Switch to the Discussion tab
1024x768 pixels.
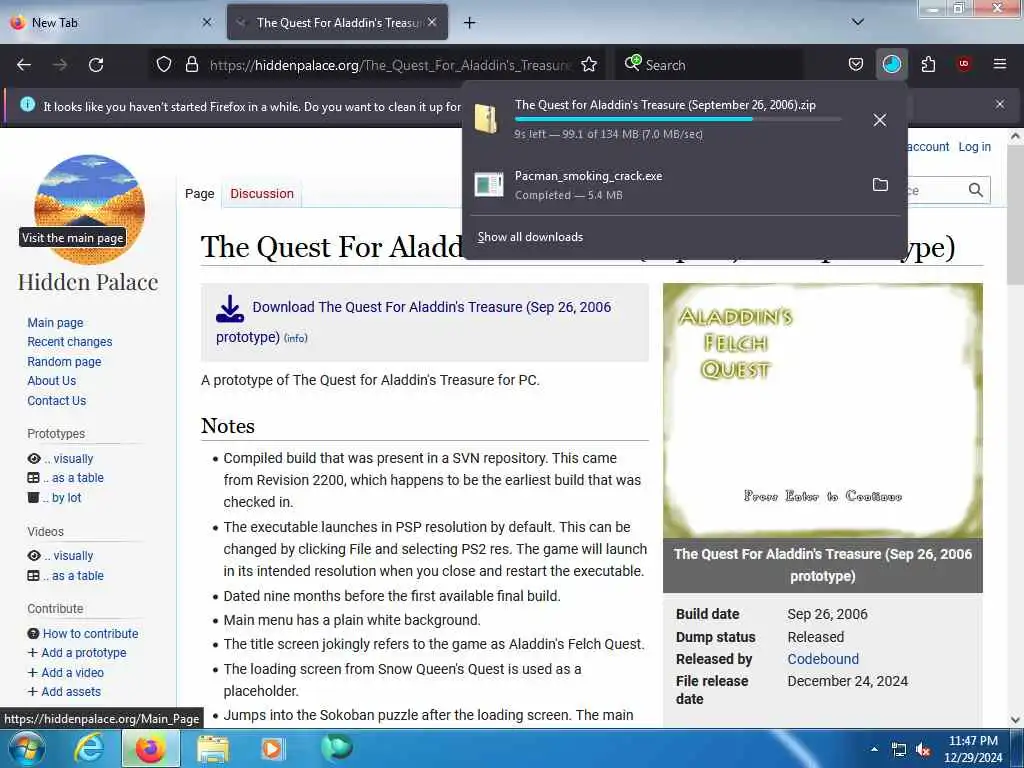(262, 193)
